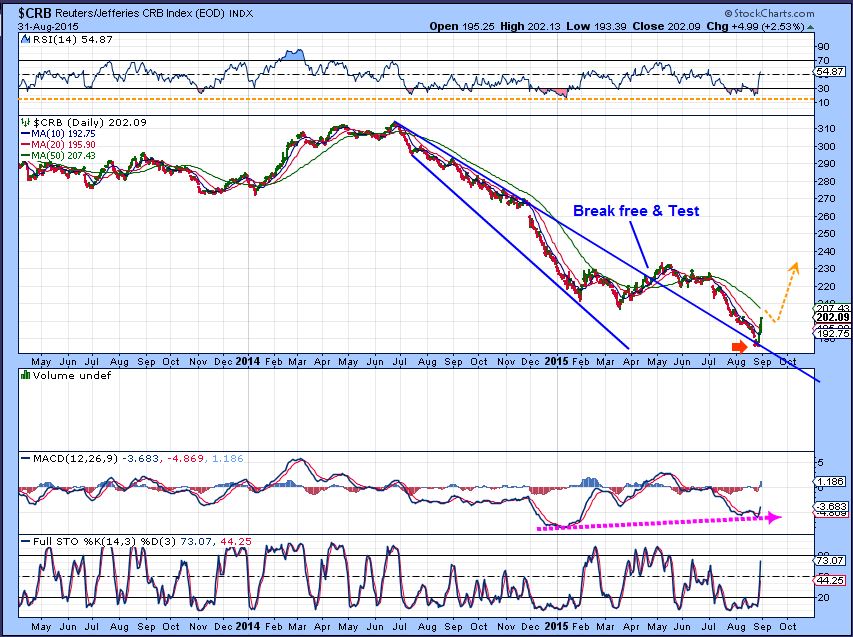This screenshot has width=853, height=637.
Task: Click the 240 price axis label
Action: click(827, 251)
